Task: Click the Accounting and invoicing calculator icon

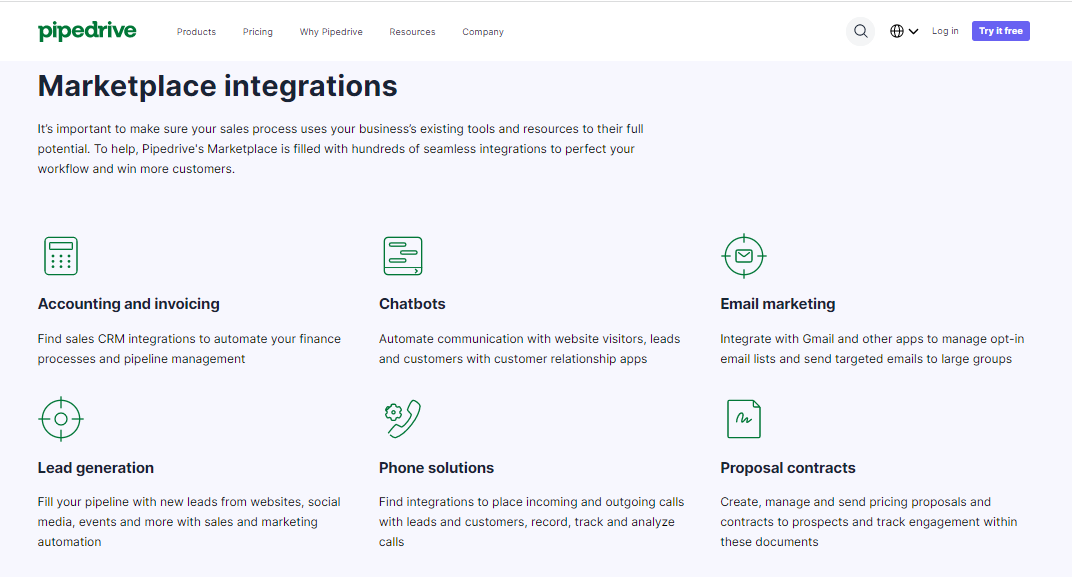Action: tap(61, 256)
